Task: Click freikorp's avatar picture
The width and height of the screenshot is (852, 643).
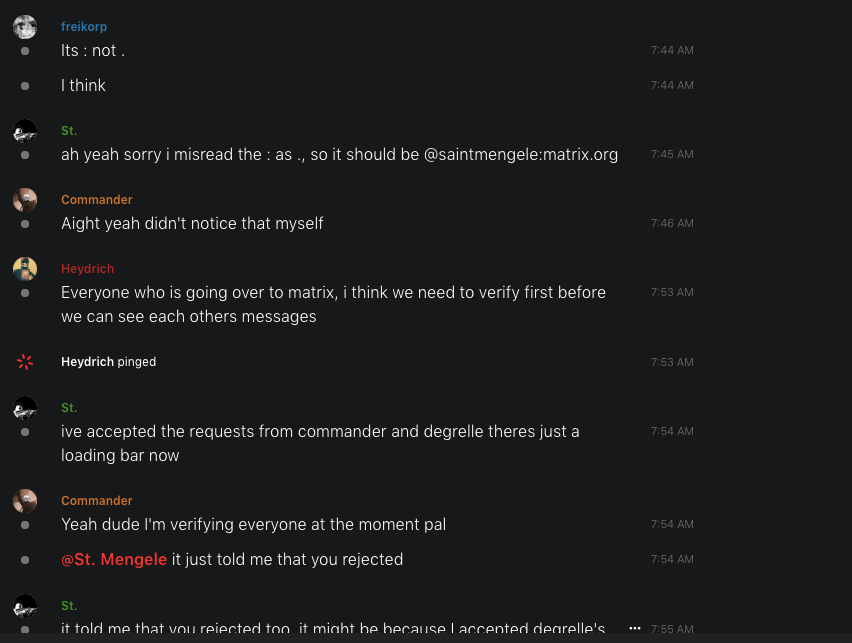Action: [25, 27]
